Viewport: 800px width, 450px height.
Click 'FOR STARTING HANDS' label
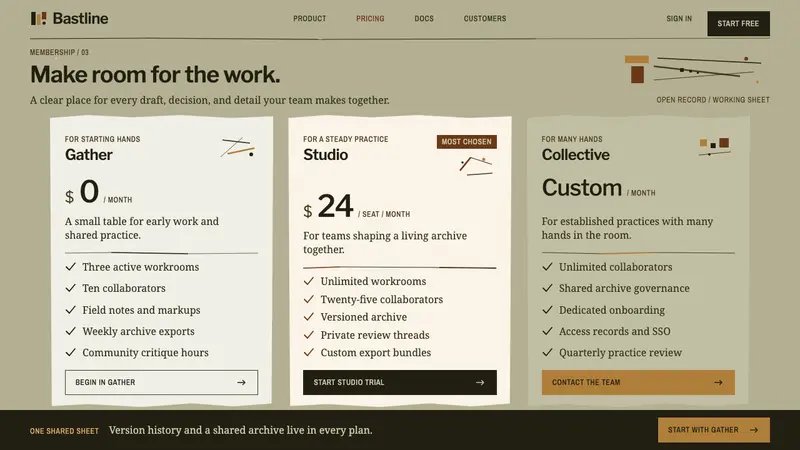(x=103, y=139)
